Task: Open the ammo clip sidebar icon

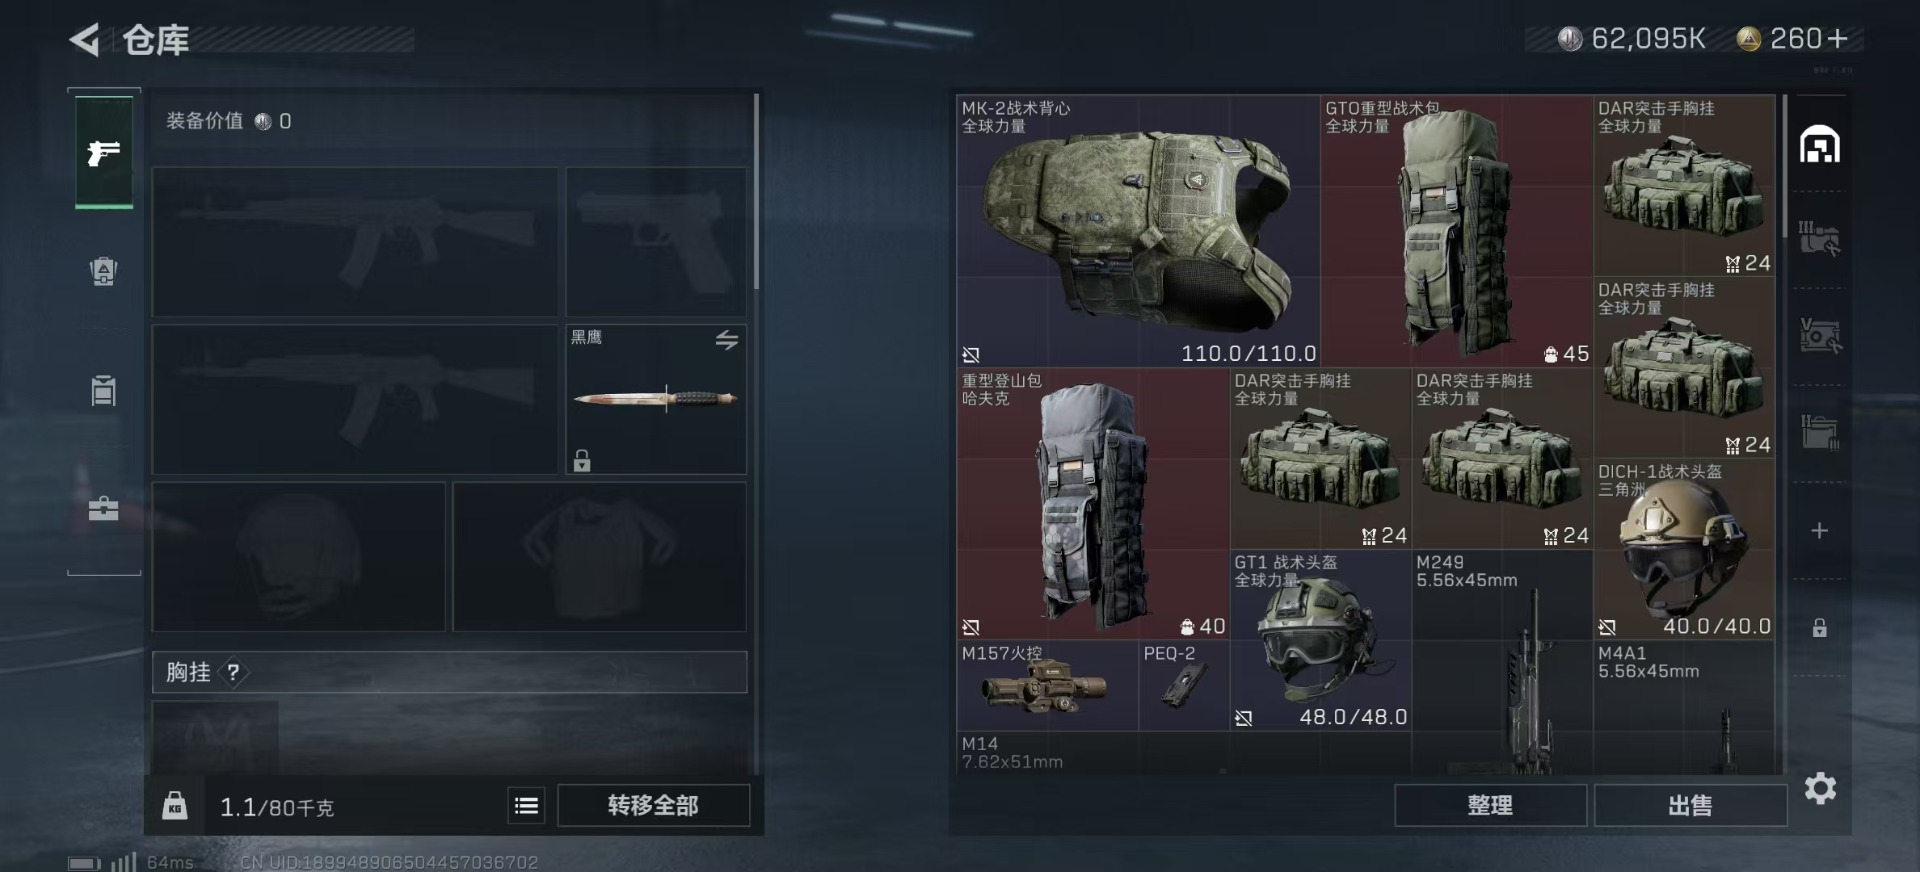Action: (104, 390)
